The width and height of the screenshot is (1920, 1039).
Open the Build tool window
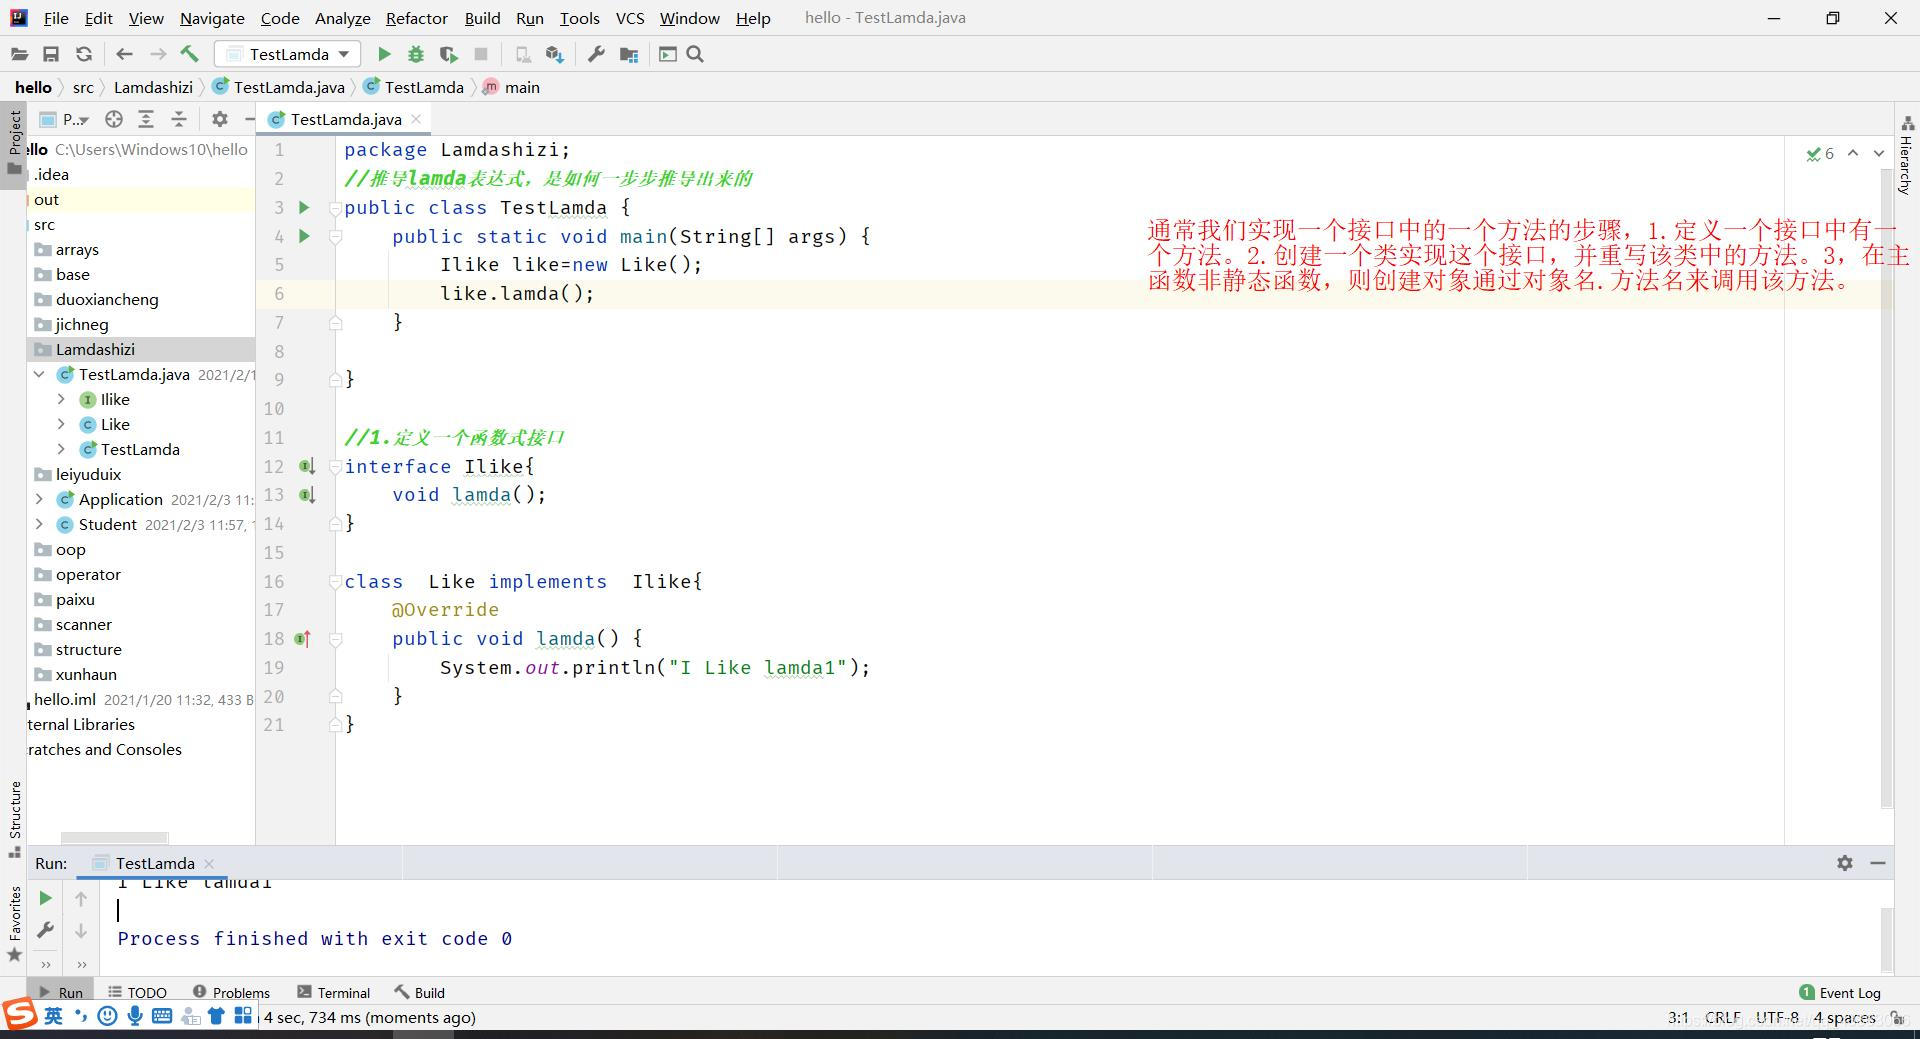point(420,992)
